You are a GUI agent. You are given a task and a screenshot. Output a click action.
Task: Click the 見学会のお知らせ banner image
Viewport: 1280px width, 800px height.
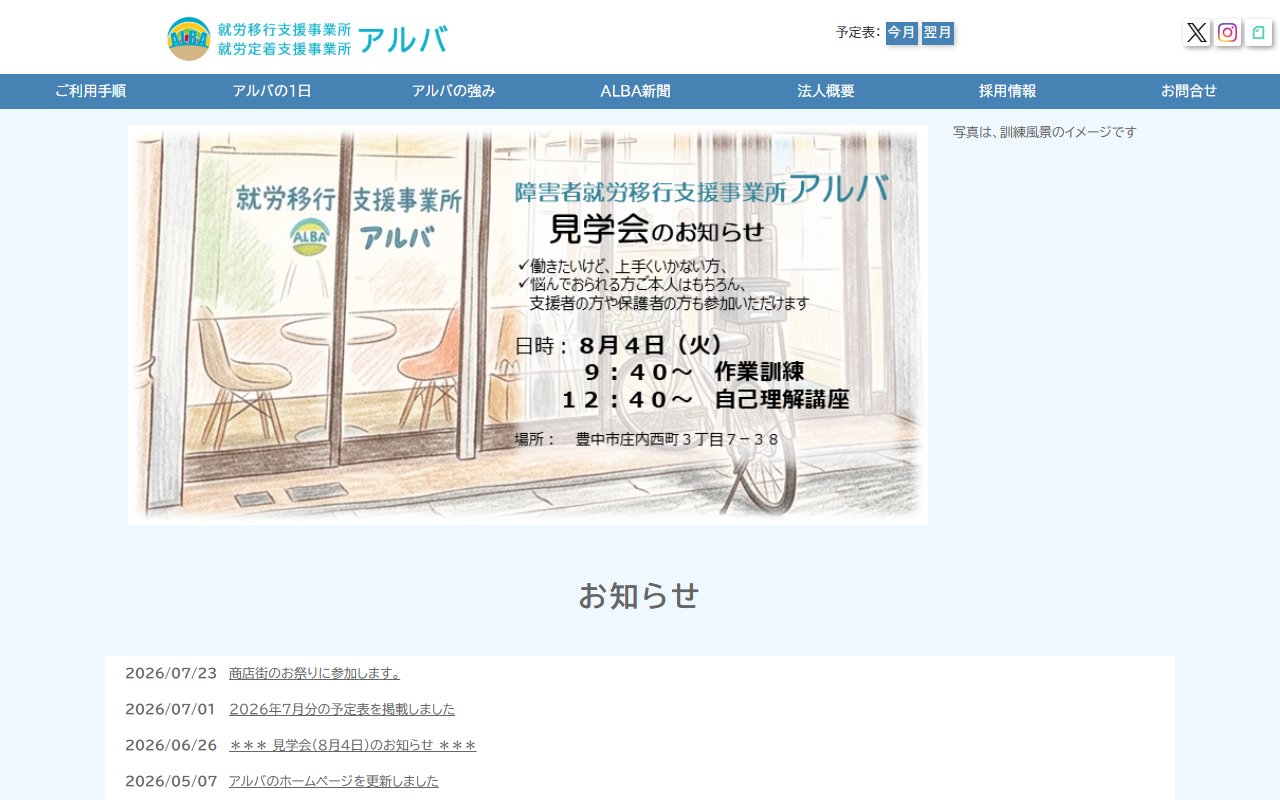pyautogui.click(x=528, y=325)
